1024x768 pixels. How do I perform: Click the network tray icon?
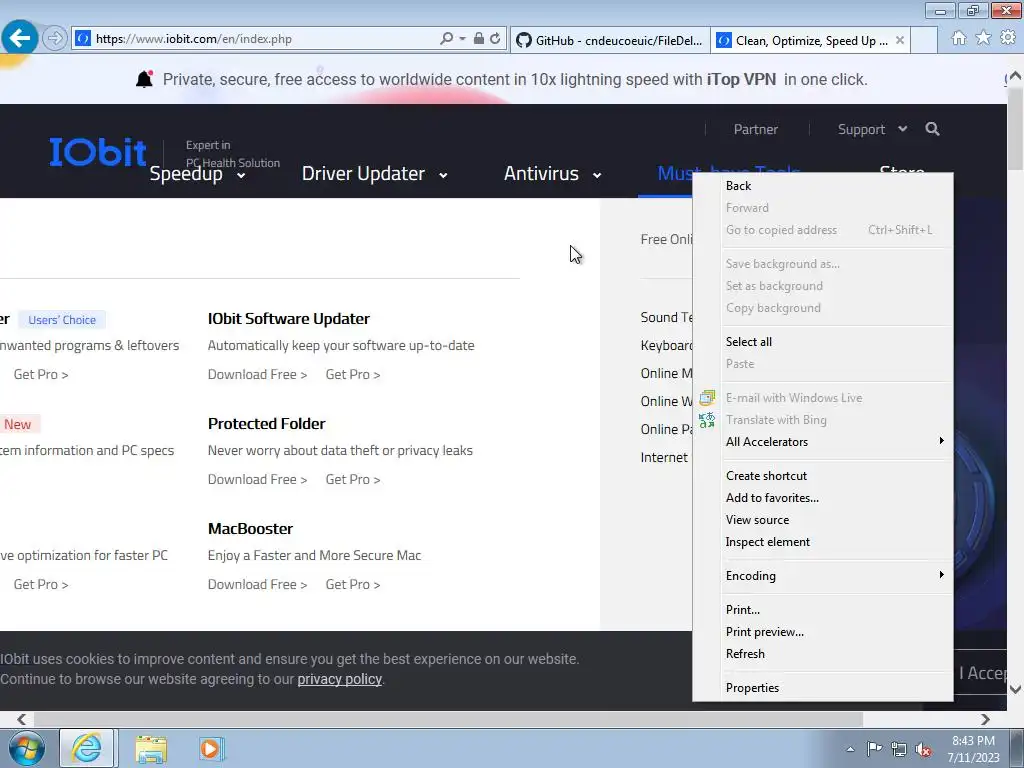point(899,749)
